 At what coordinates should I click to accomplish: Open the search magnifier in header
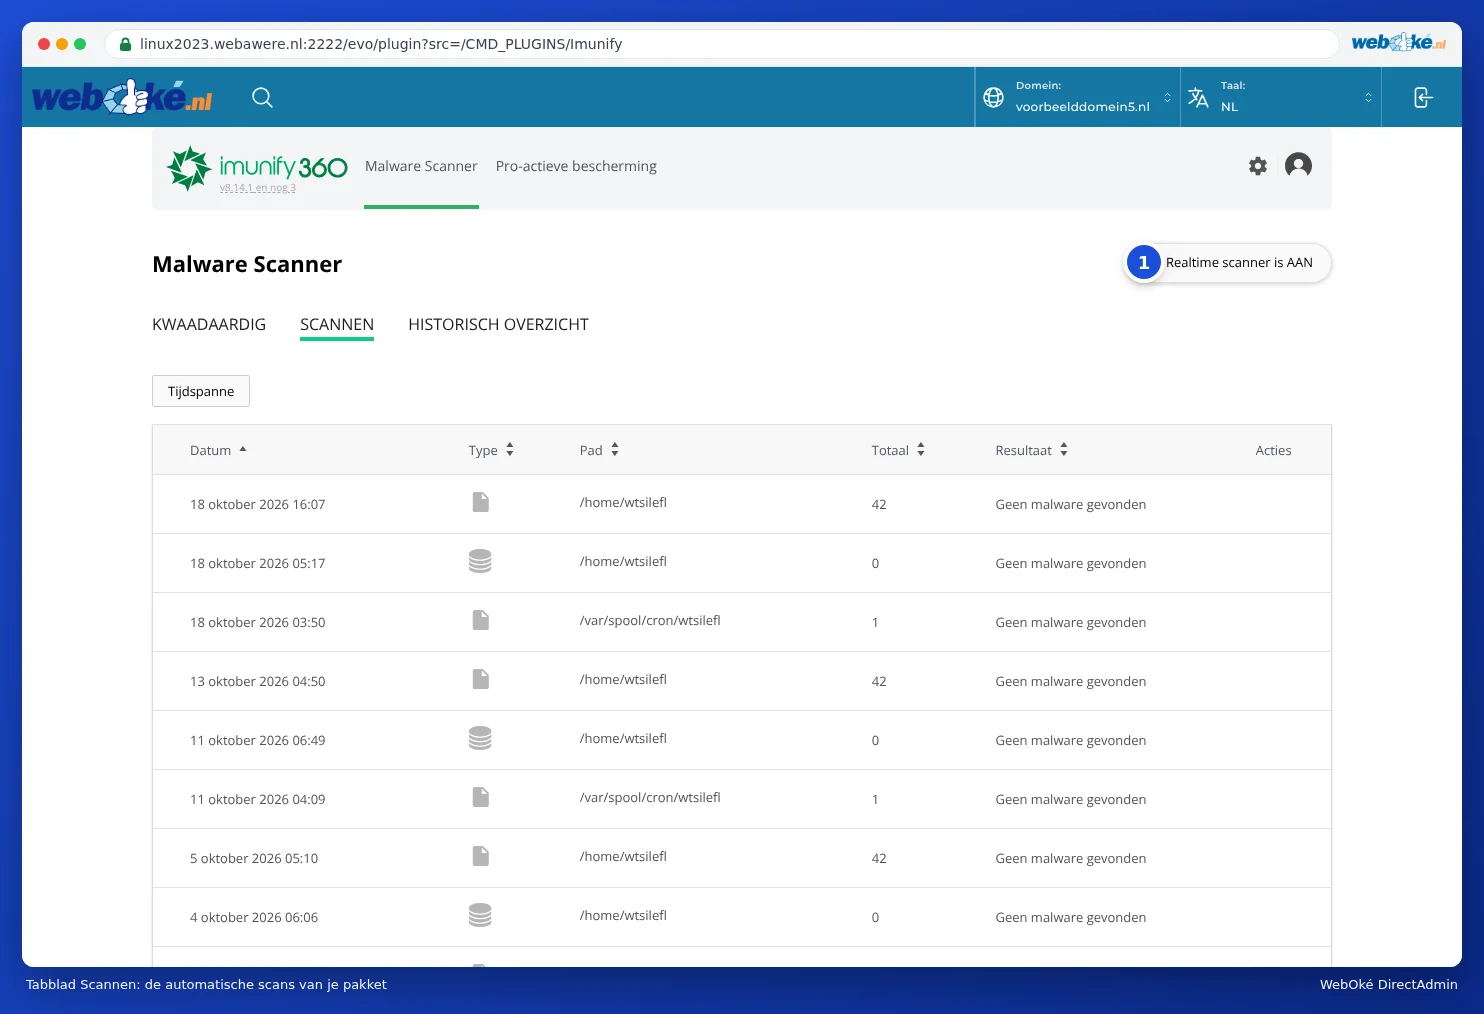tap(262, 97)
